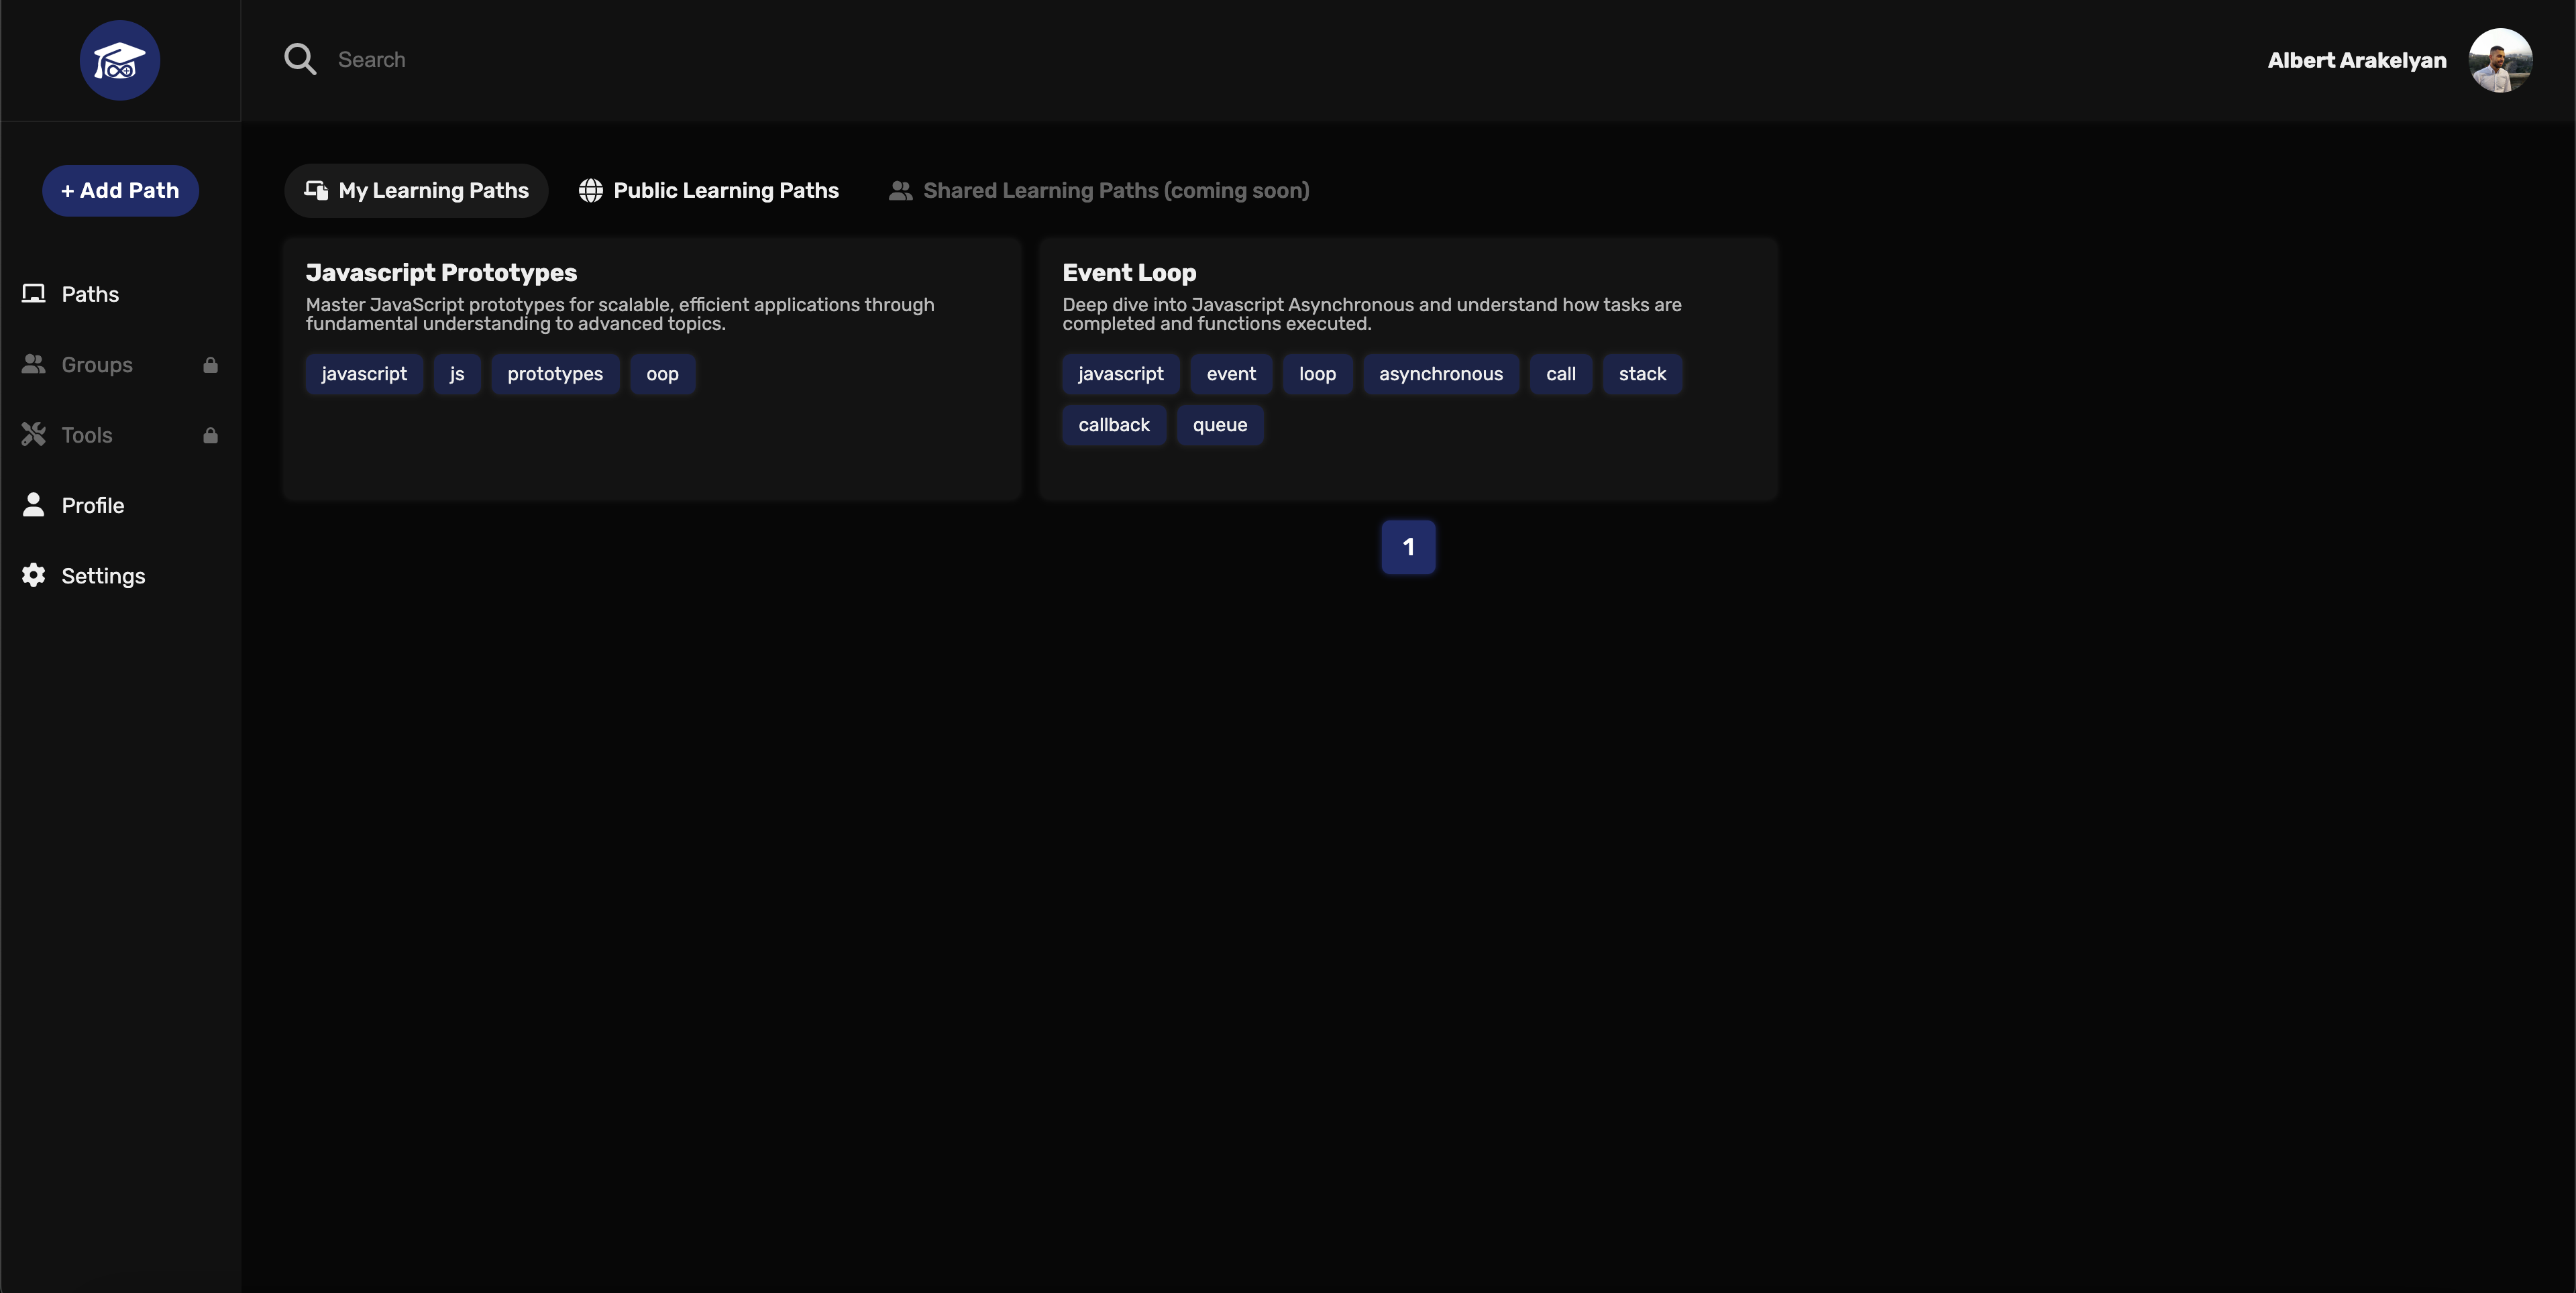Click javascript tag on Event Loop card
2576x1293 pixels.
pos(1121,374)
